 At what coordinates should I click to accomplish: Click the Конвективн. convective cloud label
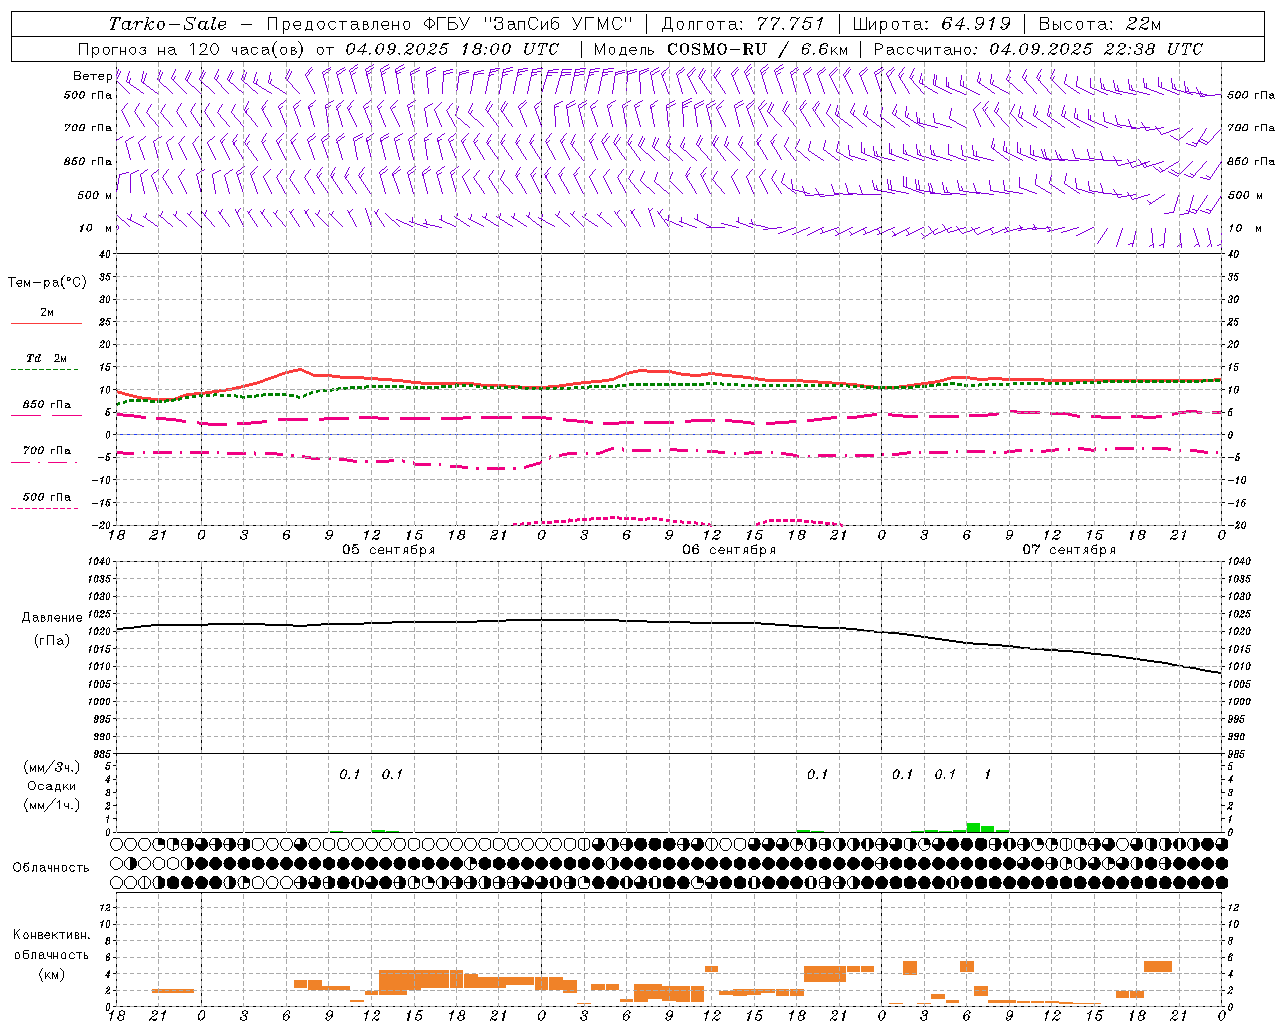click(x=51, y=935)
